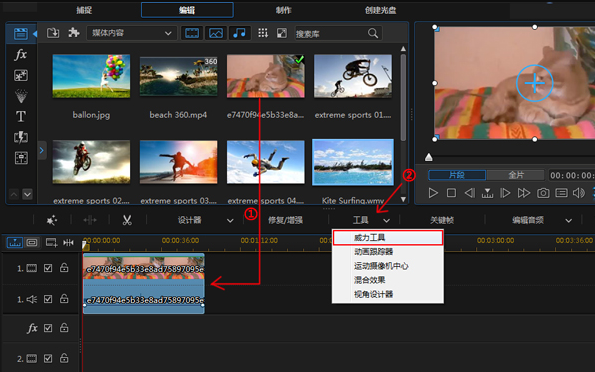Click the previous frame button
This screenshot has height=372, width=595.
469,193
